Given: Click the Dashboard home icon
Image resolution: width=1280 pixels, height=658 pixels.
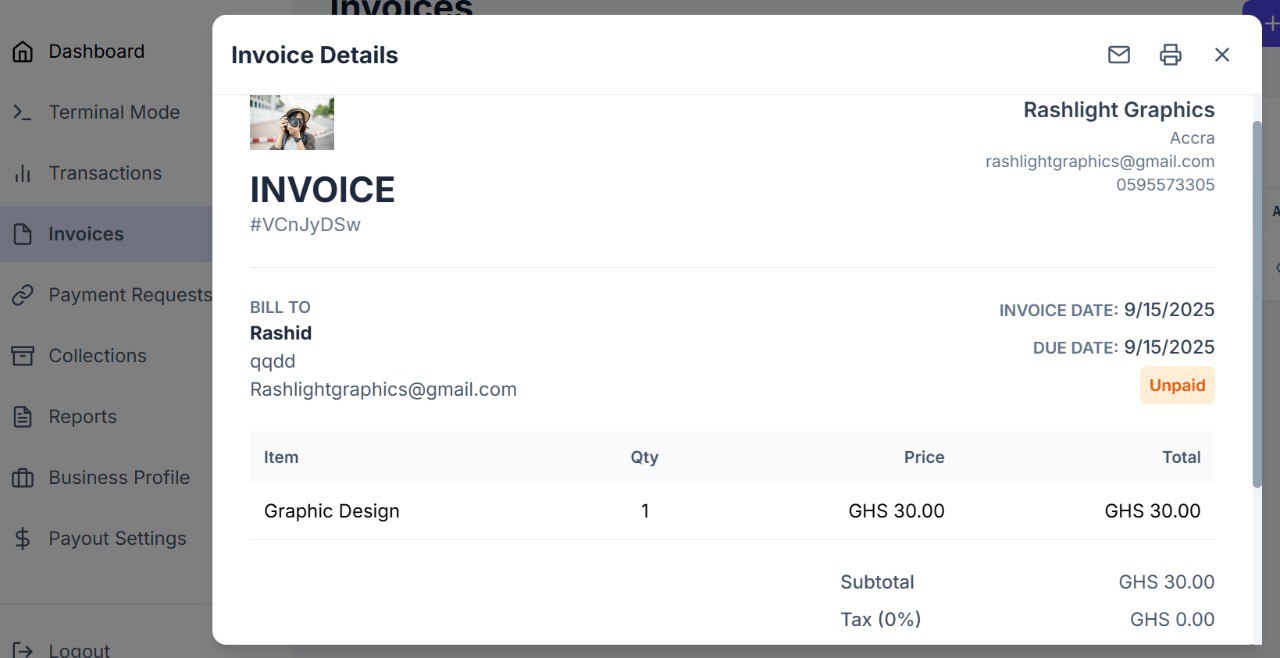Looking at the screenshot, I should [x=22, y=52].
